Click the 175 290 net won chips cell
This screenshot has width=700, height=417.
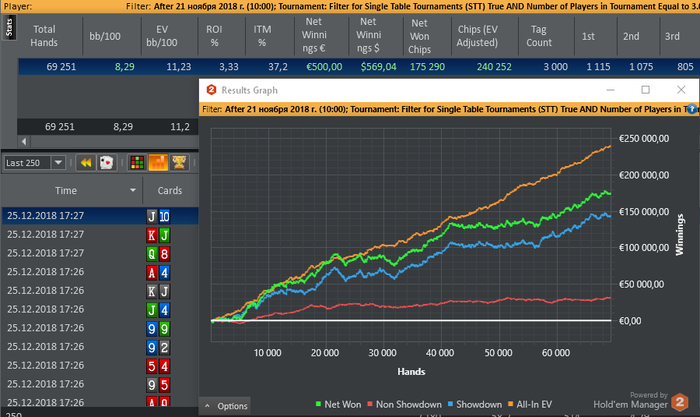(427, 67)
